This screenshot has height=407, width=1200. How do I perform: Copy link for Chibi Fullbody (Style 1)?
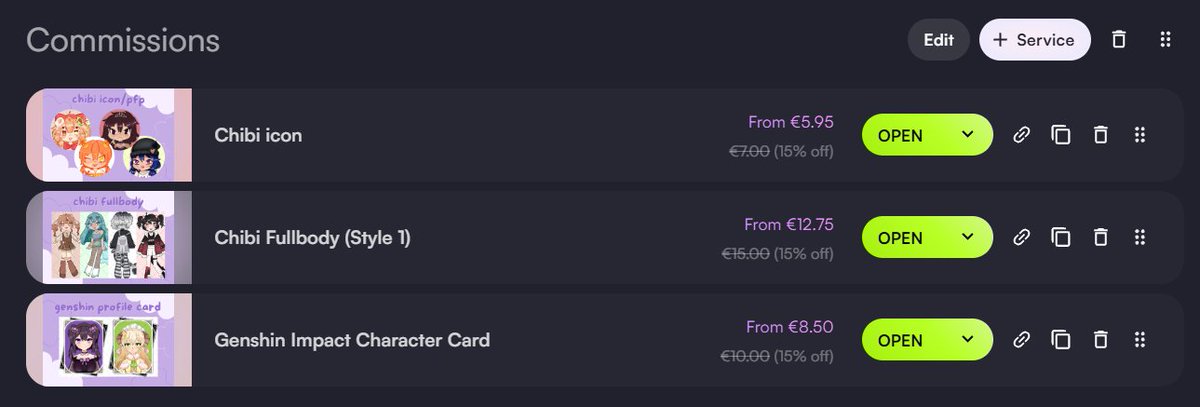pyautogui.click(x=1021, y=237)
